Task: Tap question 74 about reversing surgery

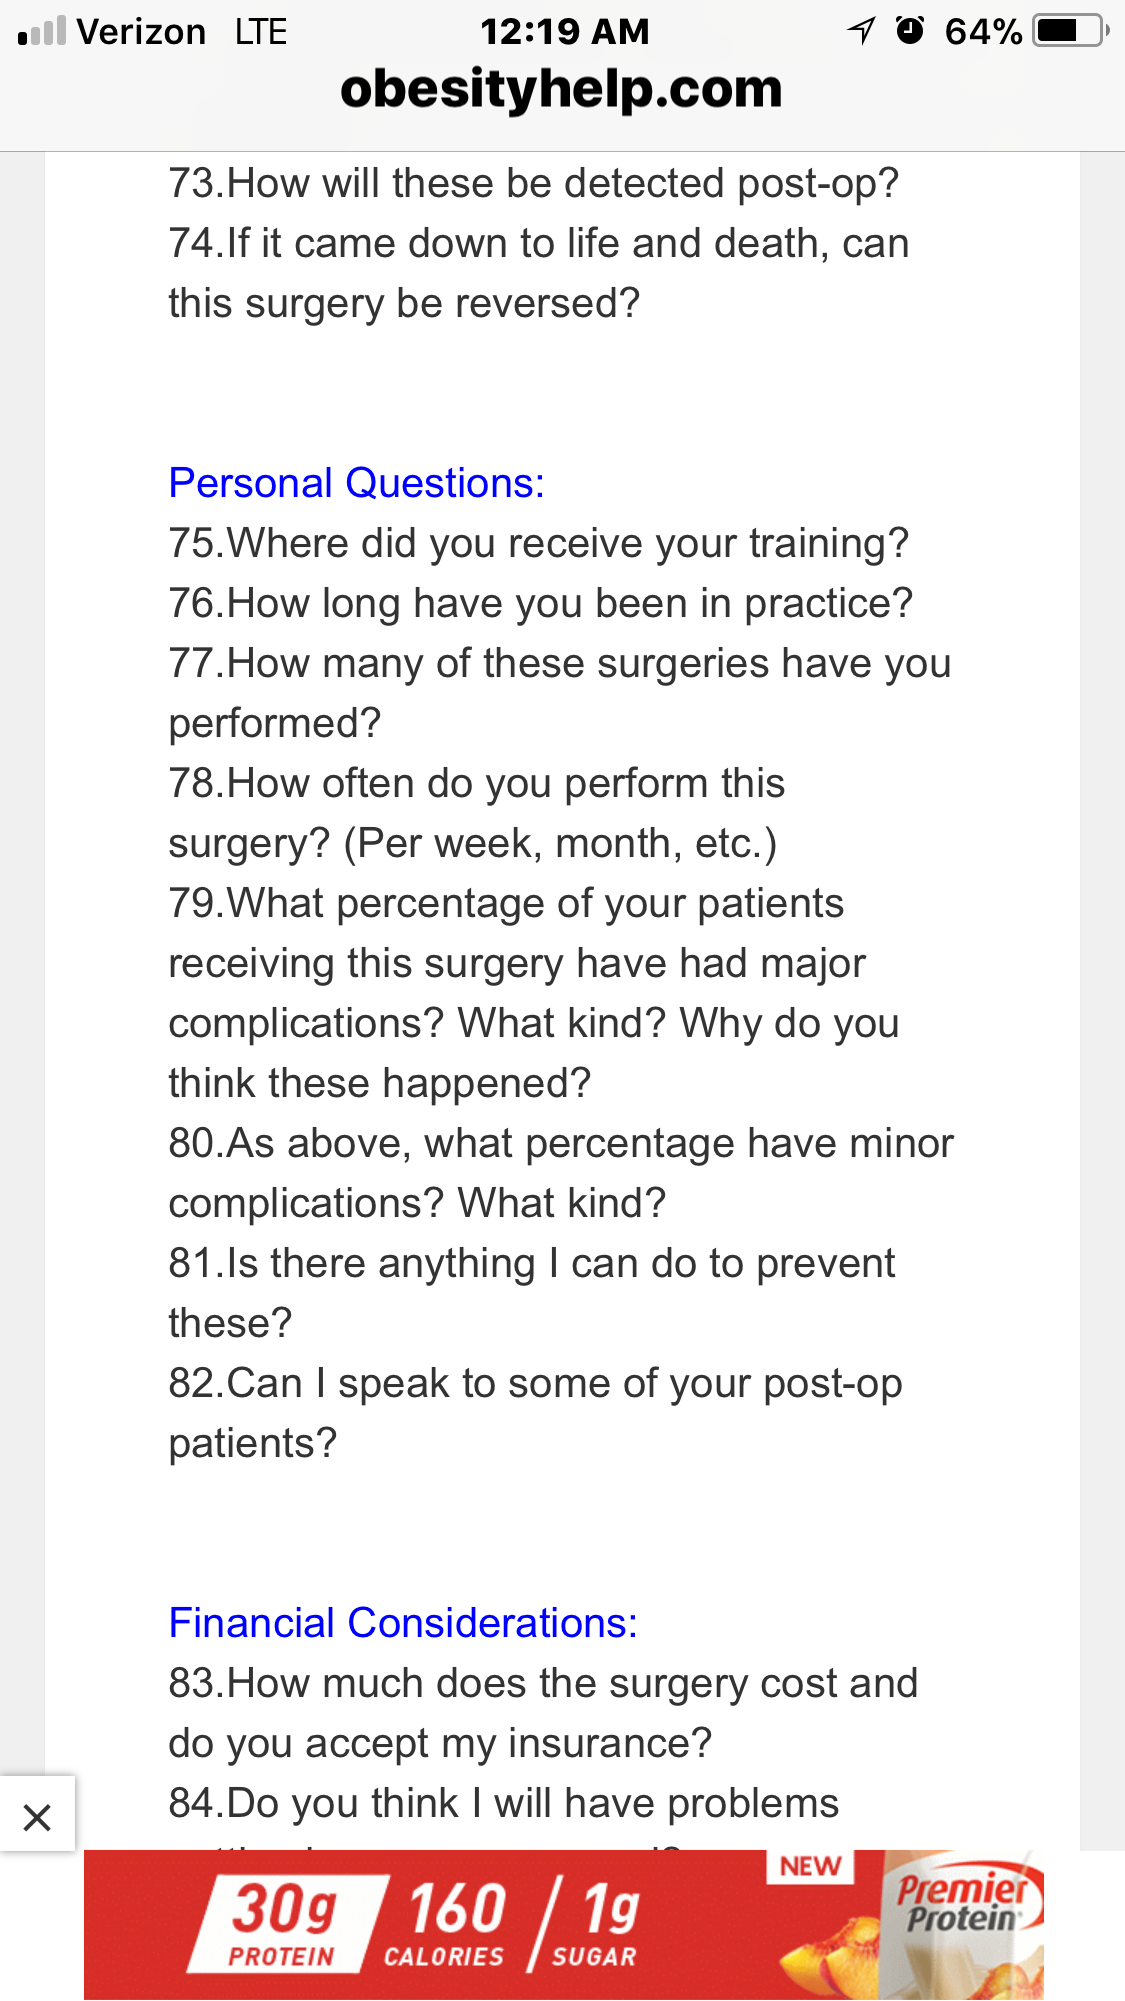Action: tap(538, 273)
